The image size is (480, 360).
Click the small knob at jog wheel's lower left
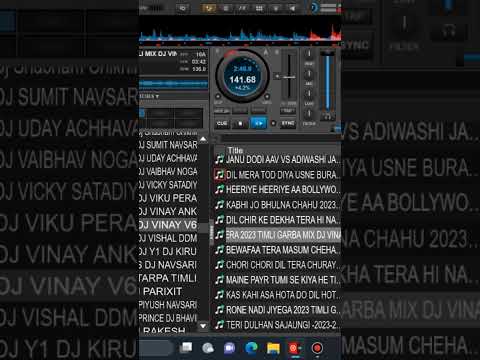(218, 97)
